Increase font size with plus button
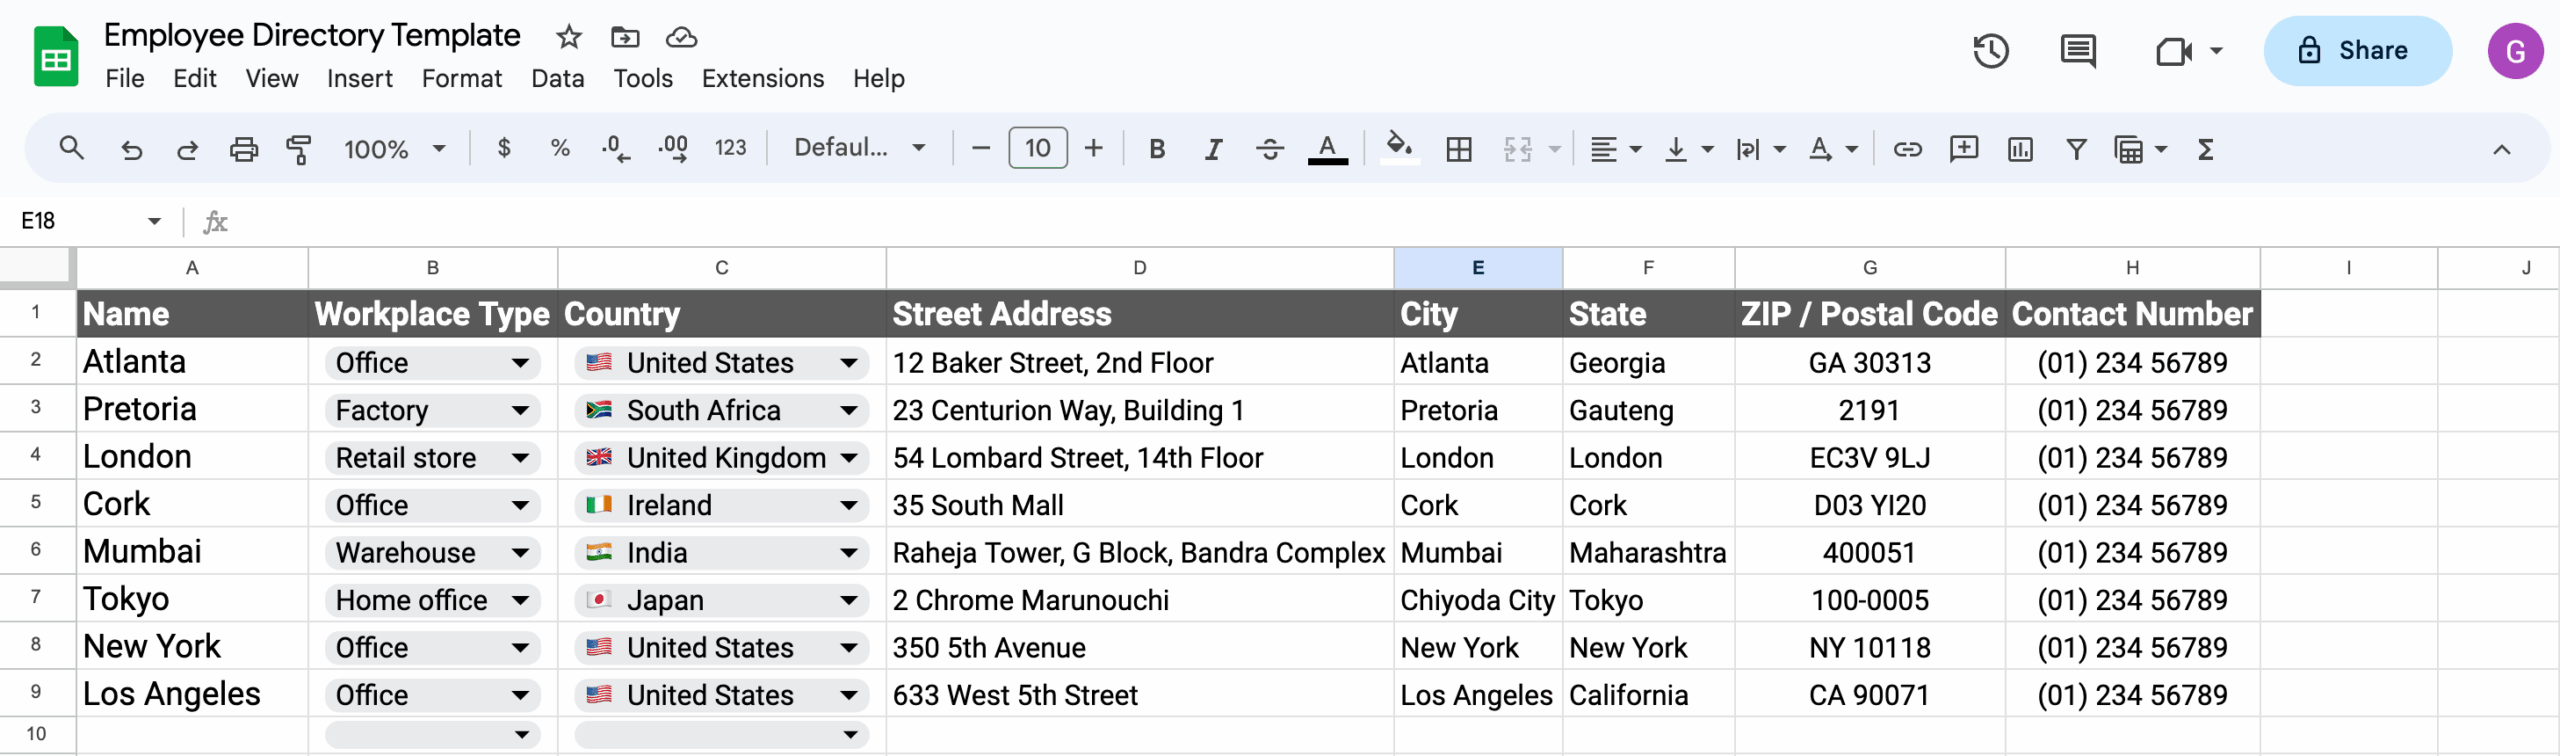The height and width of the screenshot is (756, 2560). (1094, 149)
